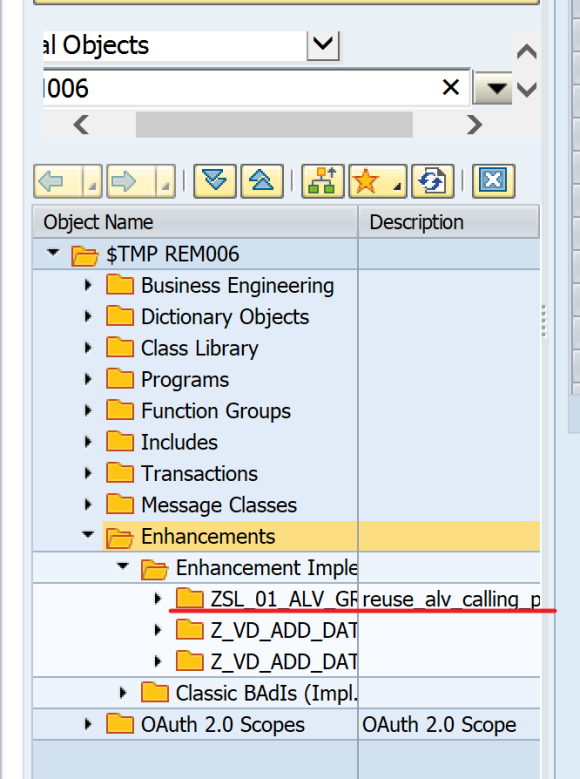Refresh the object list
Viewport: 580px width, 779px height.
[x=432, y=181]
